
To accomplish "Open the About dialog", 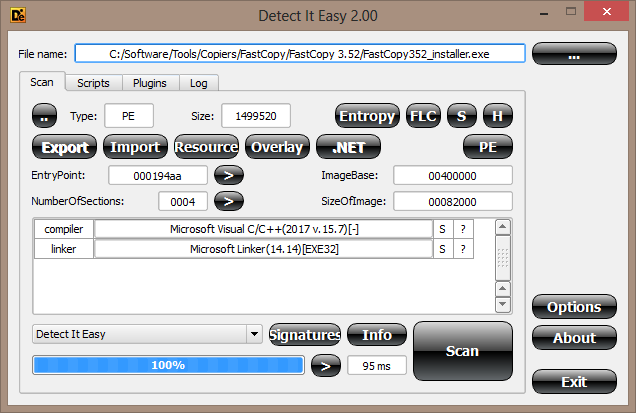I will 574,338.
